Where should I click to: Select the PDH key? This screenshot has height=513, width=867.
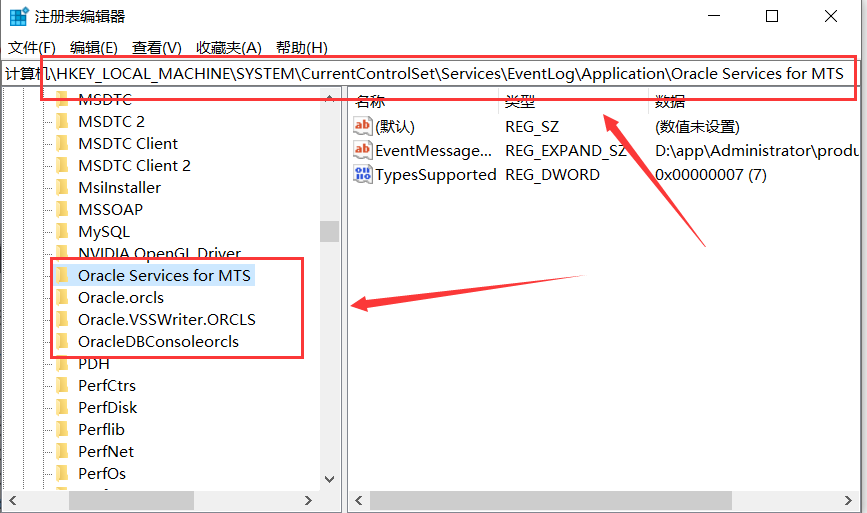pos(93,364)
